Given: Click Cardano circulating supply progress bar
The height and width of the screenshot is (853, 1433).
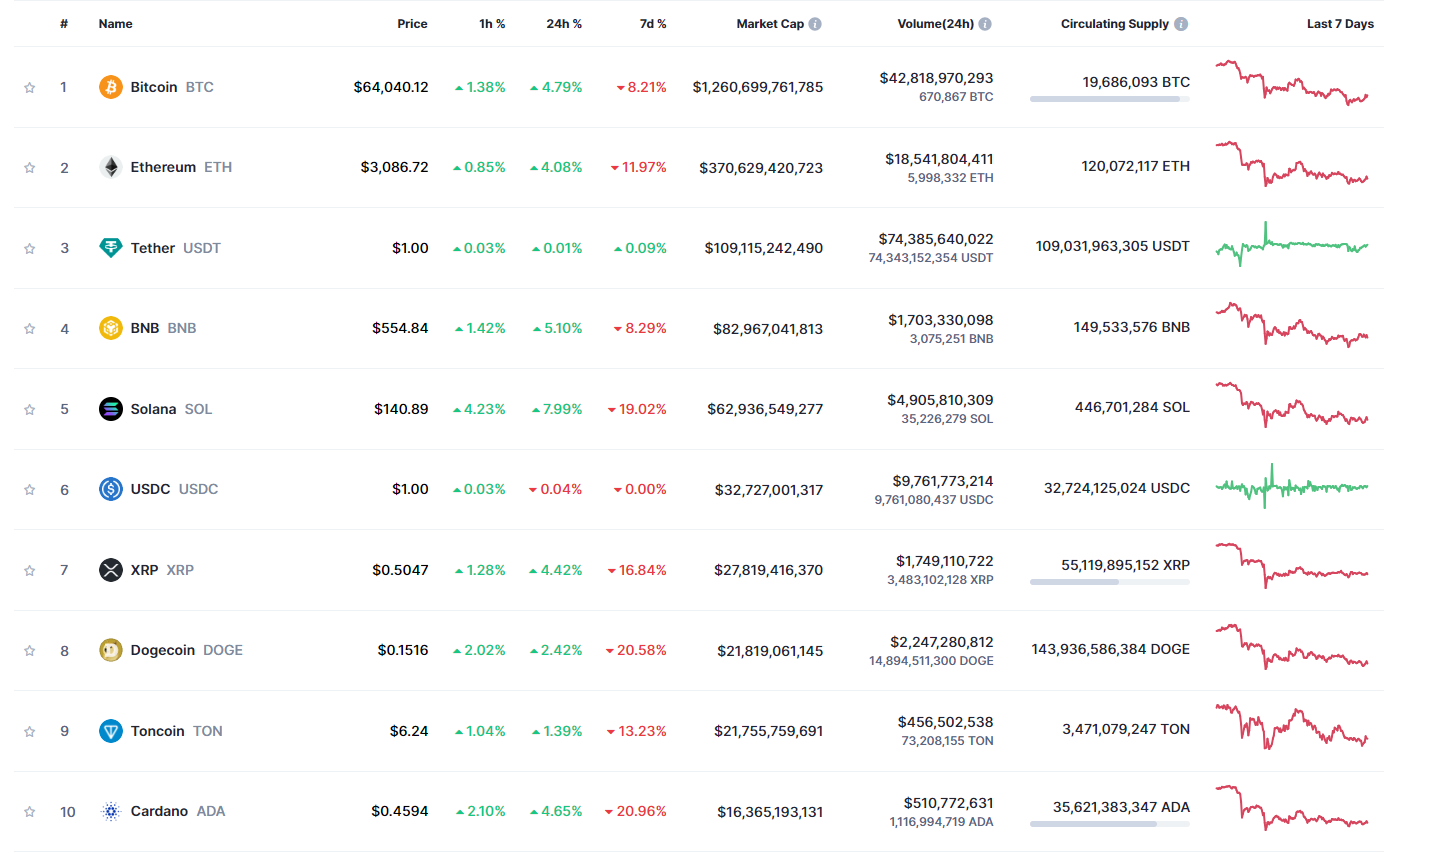Looking at the screenshot, I should [1110, 824].
